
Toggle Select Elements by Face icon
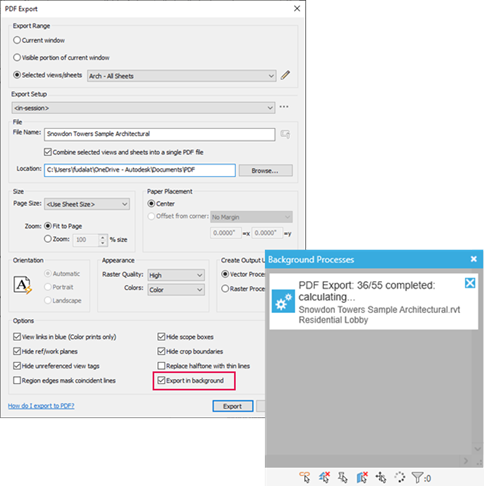tap(362, 477)
